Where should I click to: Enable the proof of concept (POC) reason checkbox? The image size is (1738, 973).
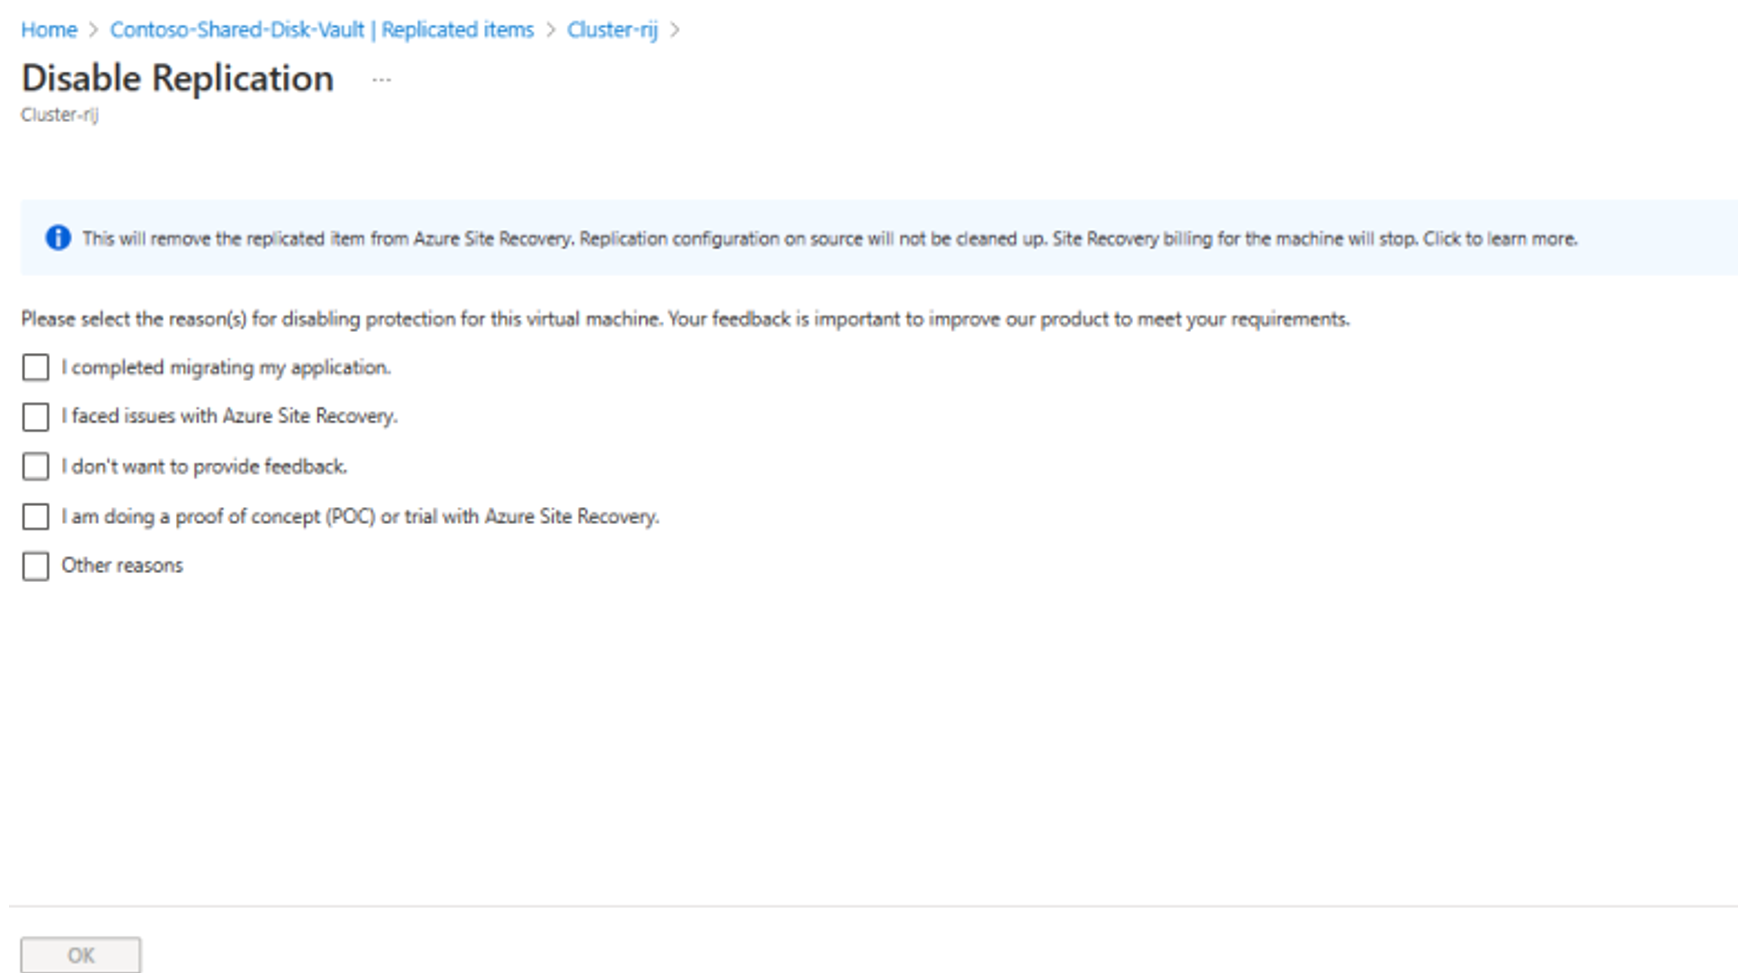tap(35, 516)
